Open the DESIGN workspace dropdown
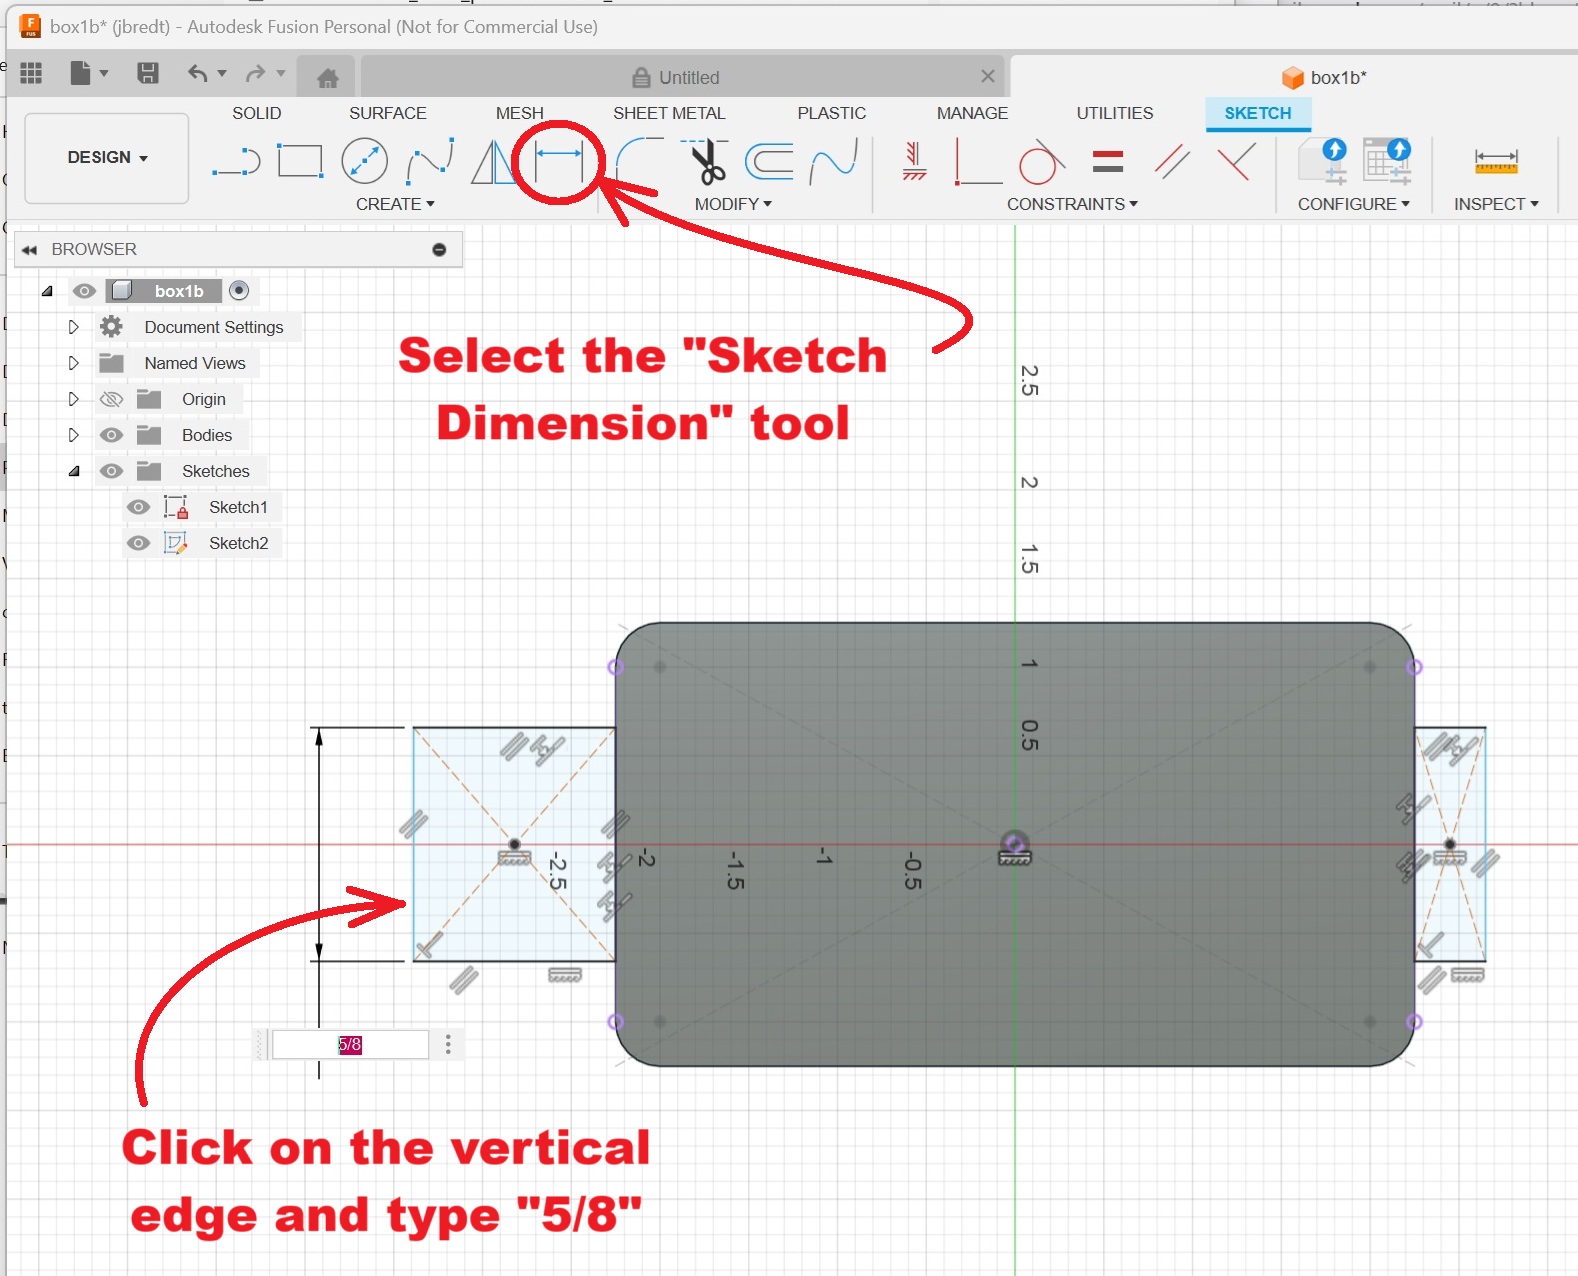The height and width of the screenshot is (1276, 1578). coord(107,158)
